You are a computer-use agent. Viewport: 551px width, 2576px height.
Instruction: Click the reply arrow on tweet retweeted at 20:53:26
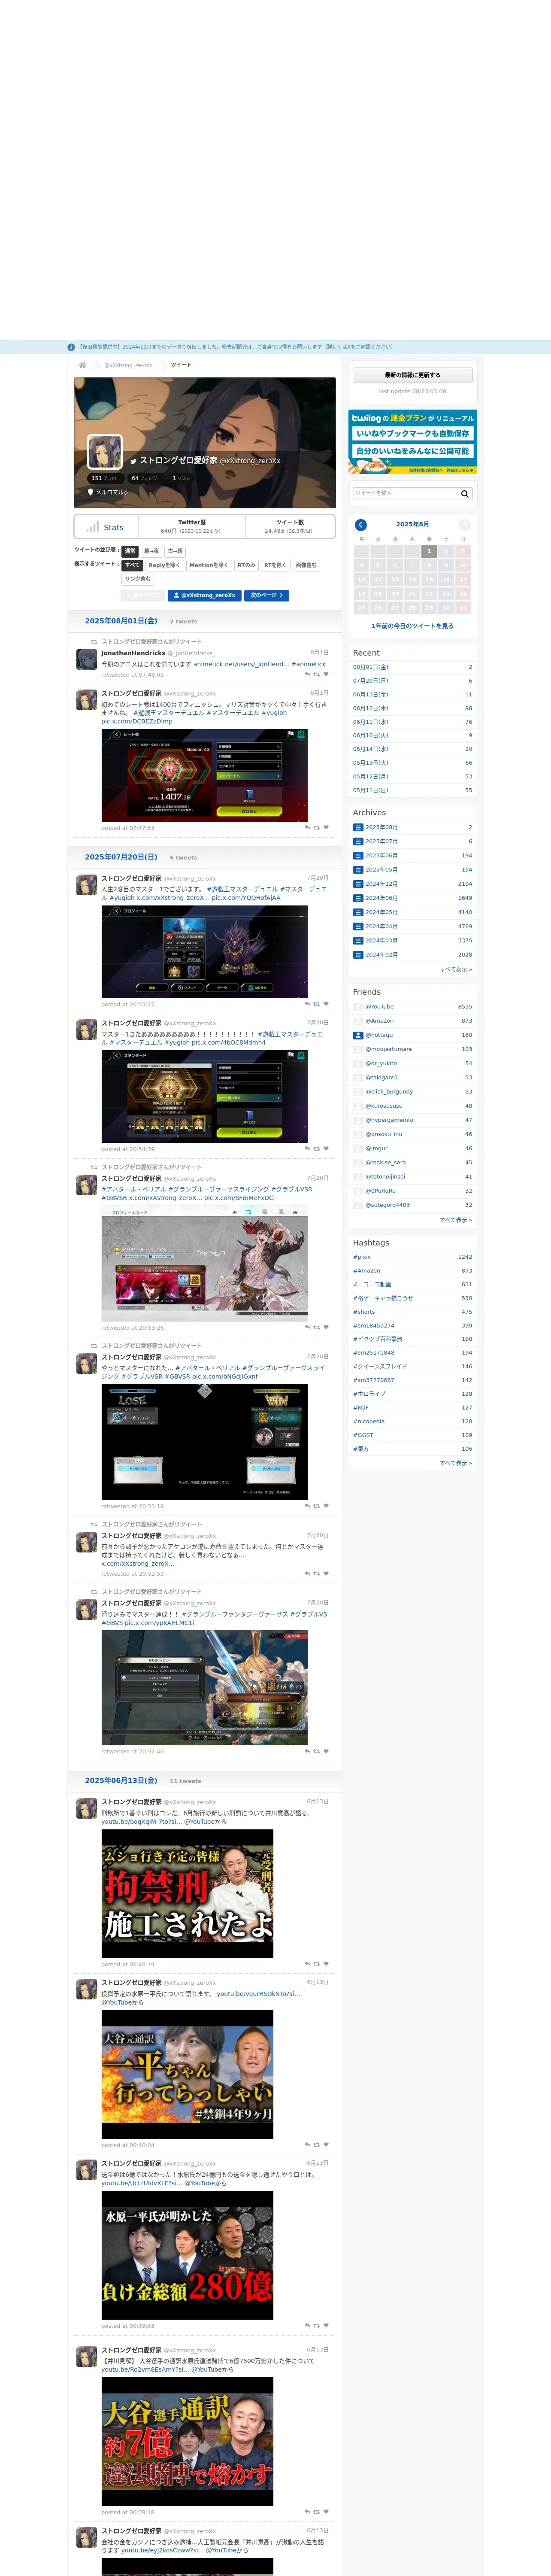pyautogui.click(x=307, y=1327)
